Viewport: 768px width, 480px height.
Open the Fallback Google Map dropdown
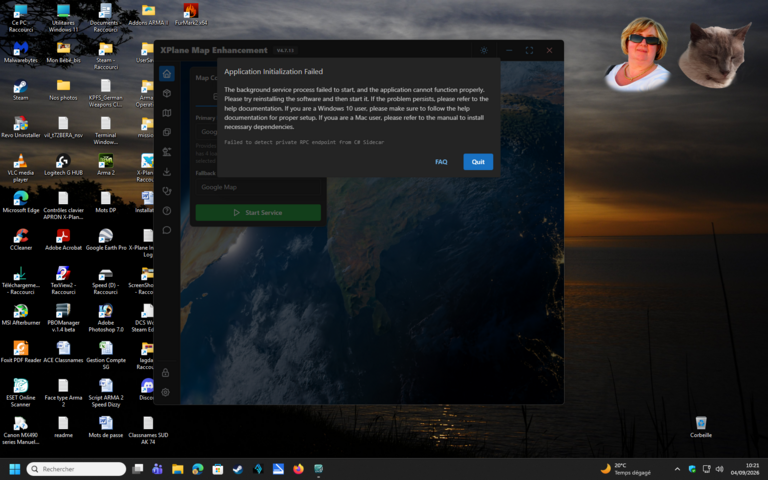tap(258, 187)
